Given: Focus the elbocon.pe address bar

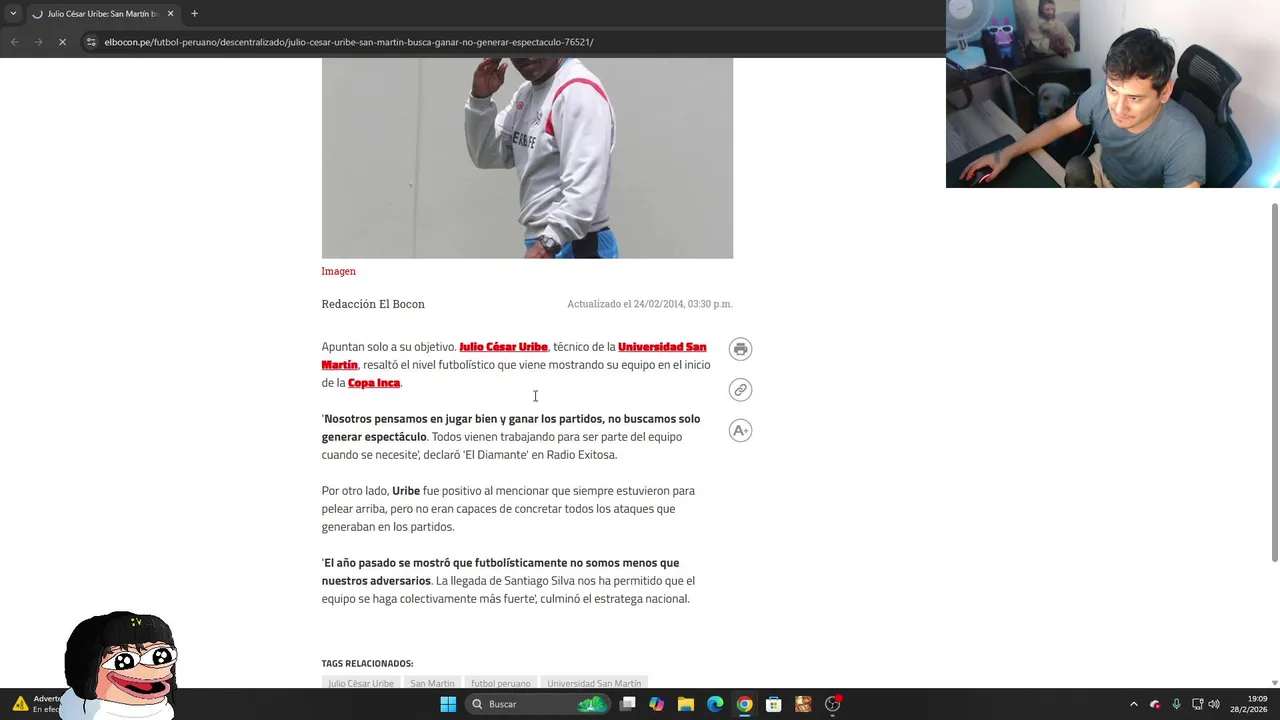Looking at the screenshot, I should point(349,42).
